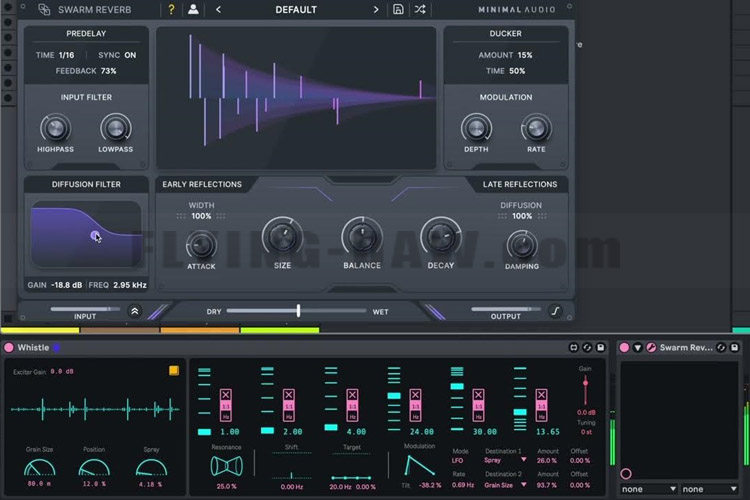750x500 pixels.
Task: Click the blue dot next to Whistle
Action: (56, 348)
